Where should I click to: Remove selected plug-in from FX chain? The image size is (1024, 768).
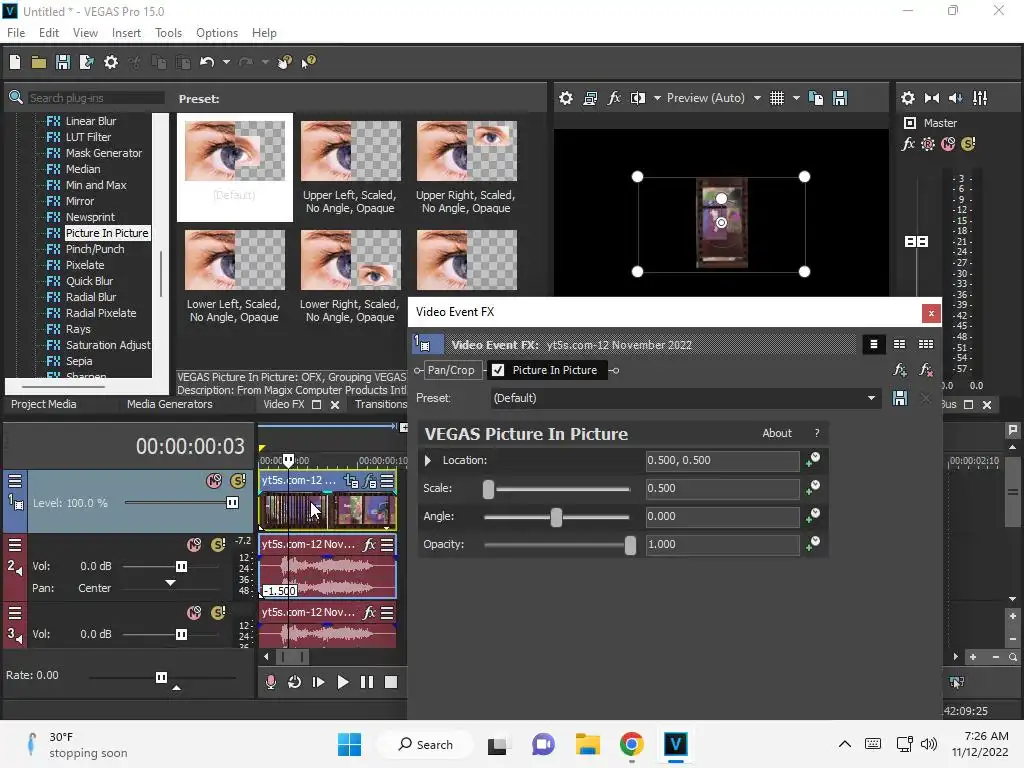[x=925, y=370]
